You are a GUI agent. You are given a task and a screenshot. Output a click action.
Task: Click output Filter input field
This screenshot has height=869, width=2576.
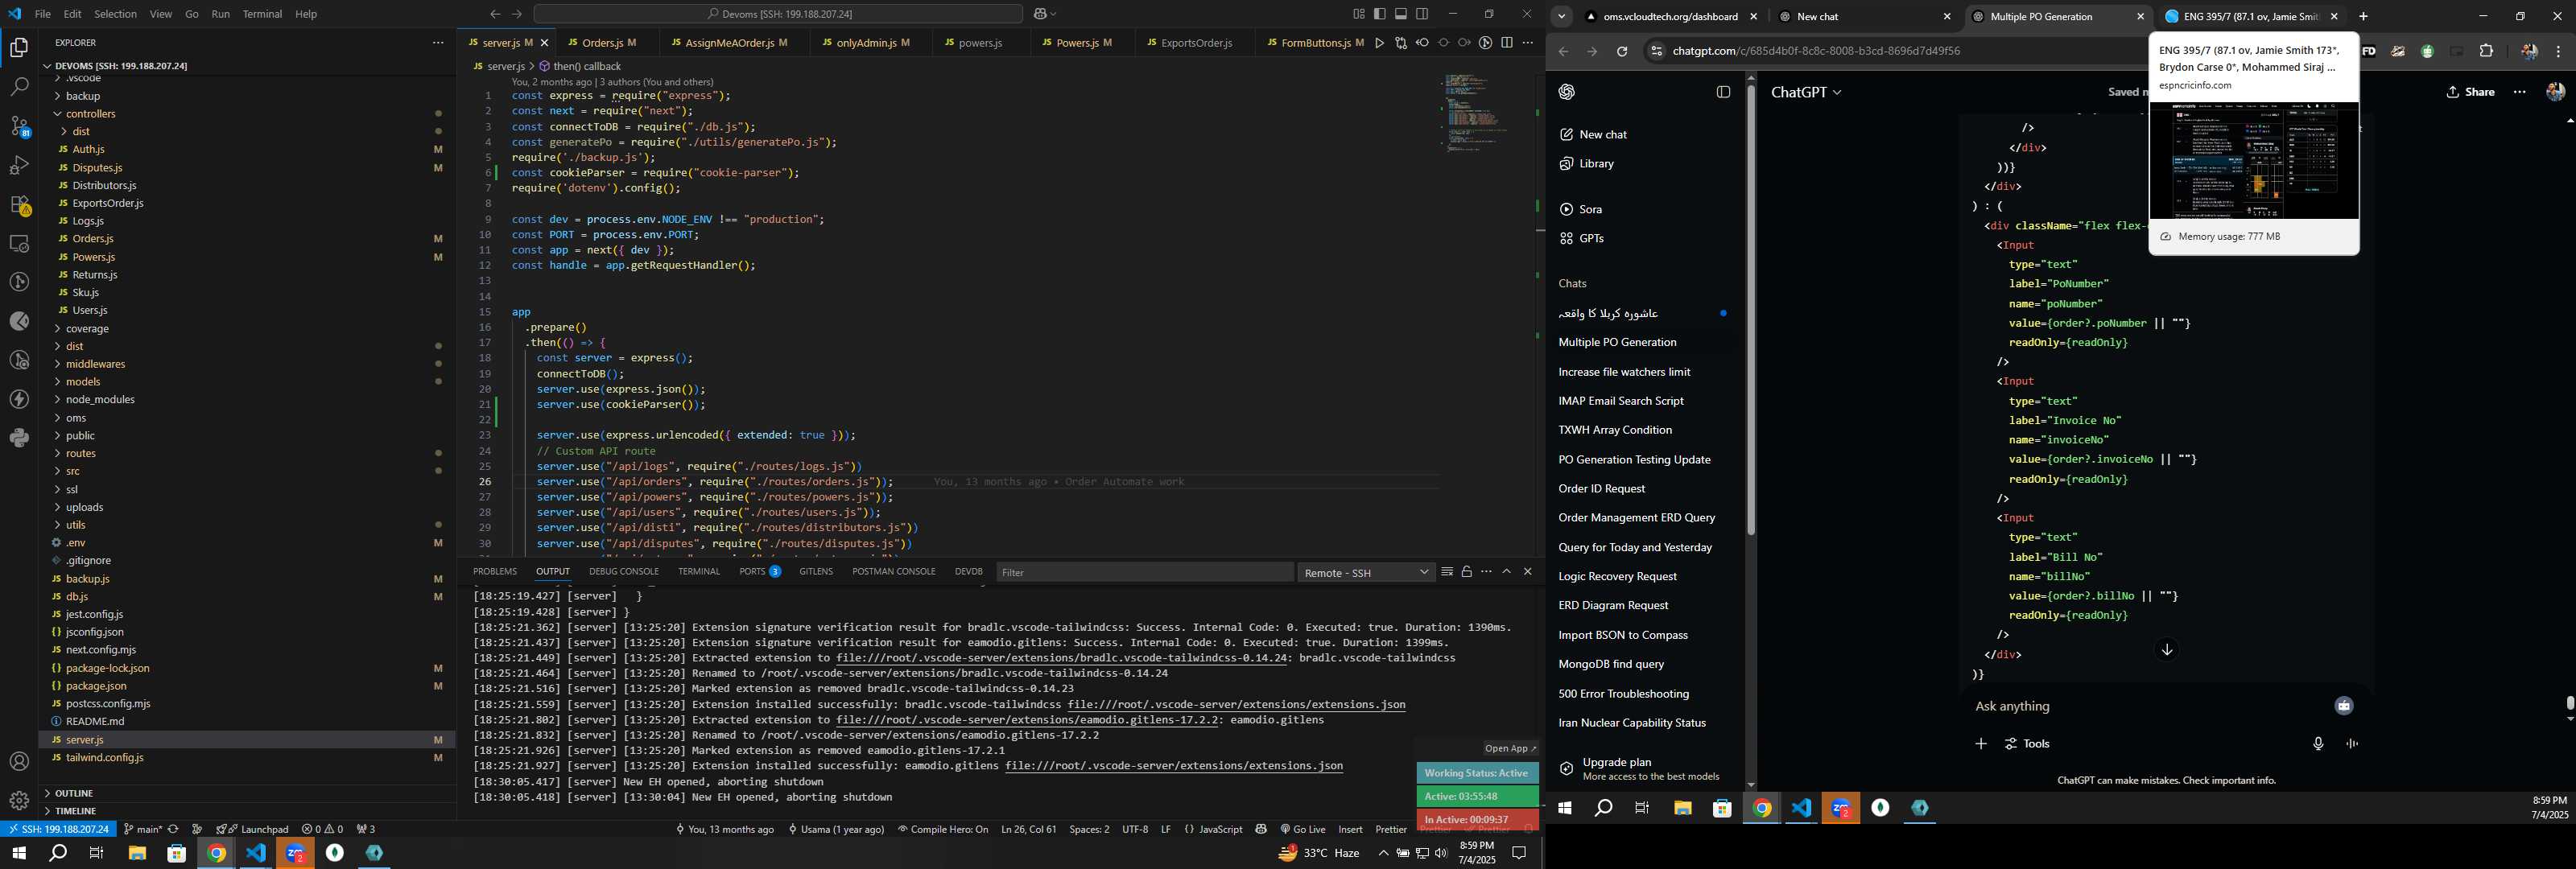tap(1145, 572)
